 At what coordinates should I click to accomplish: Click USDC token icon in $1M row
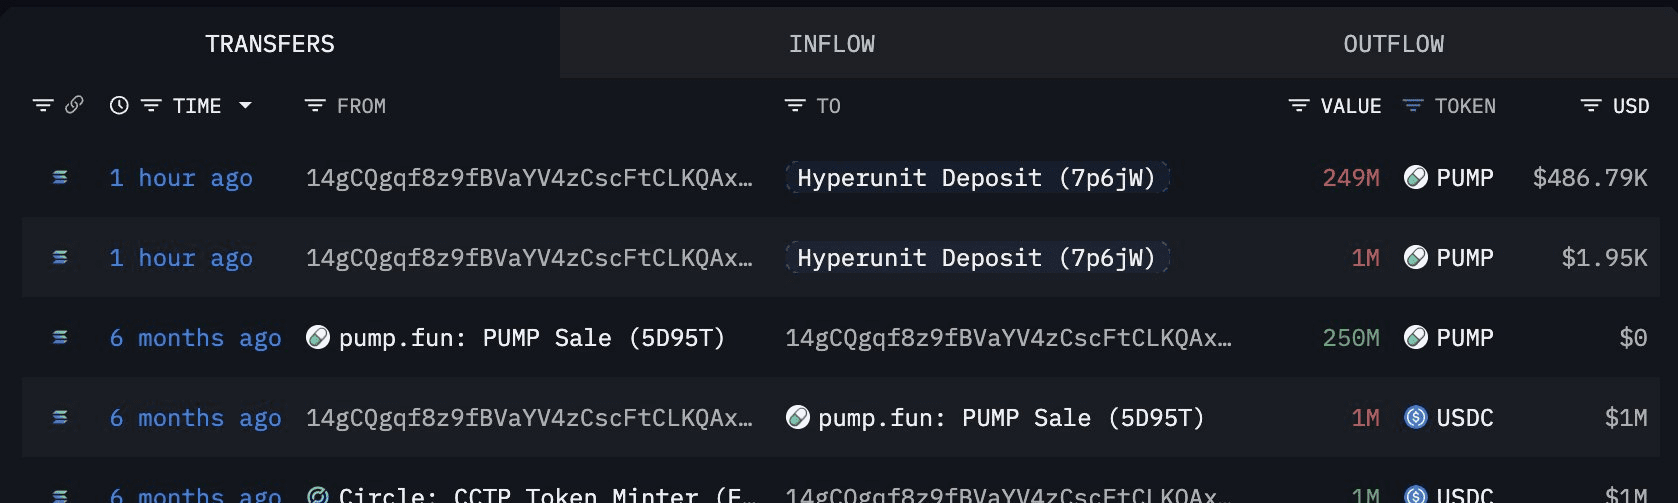pyautogui.click(x=1415, y=417)
